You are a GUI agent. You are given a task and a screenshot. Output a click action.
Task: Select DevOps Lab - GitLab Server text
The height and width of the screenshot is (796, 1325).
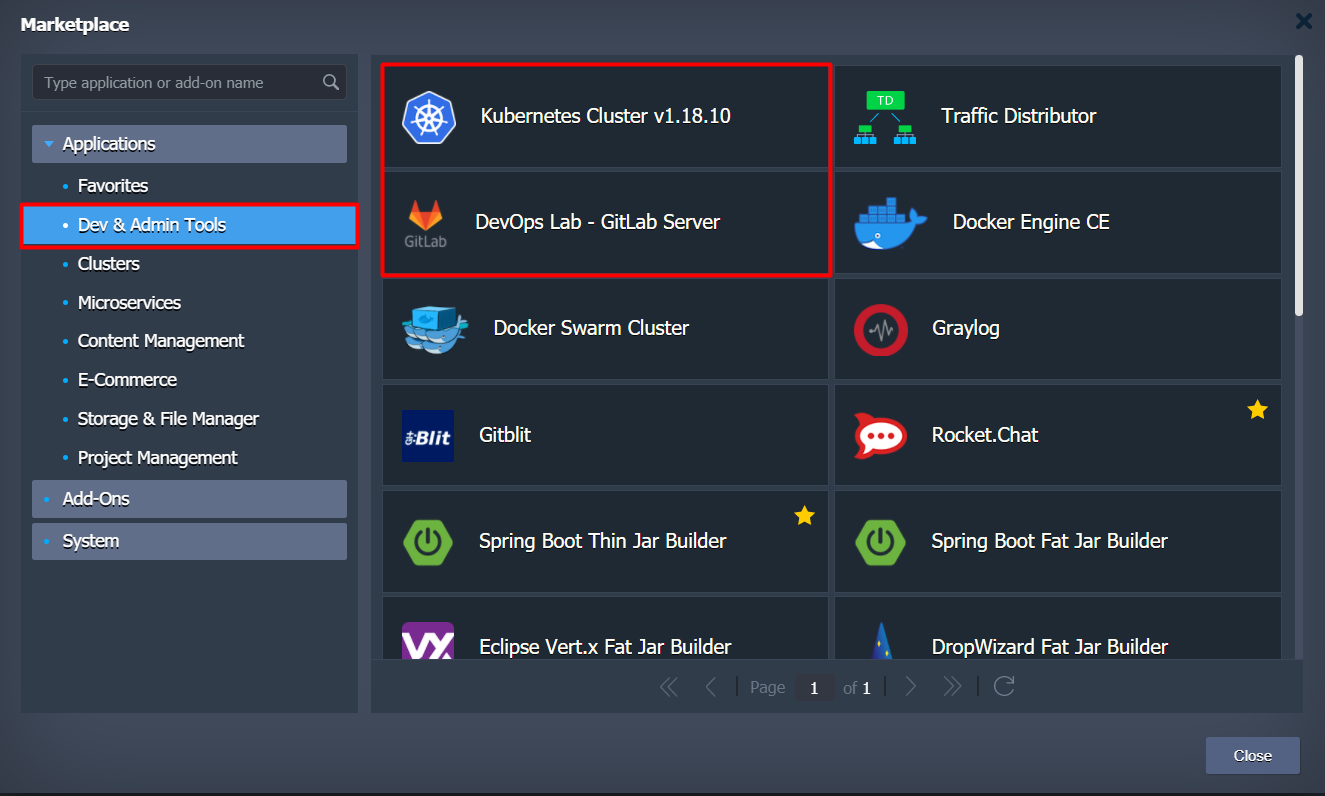tap(598, 222)
